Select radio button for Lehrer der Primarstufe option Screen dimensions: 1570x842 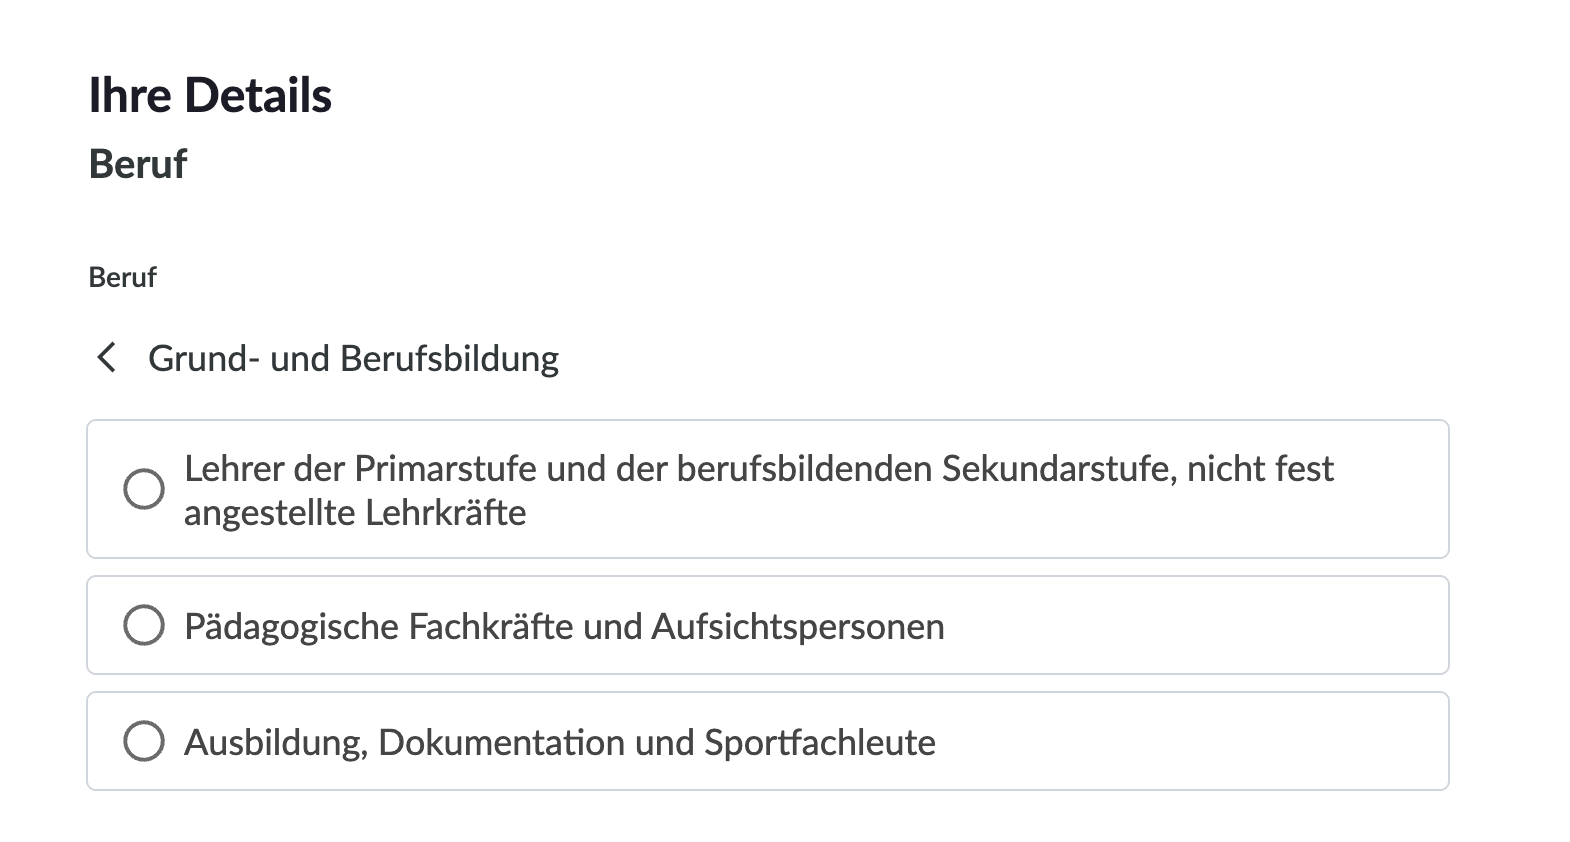click(143, 489)
